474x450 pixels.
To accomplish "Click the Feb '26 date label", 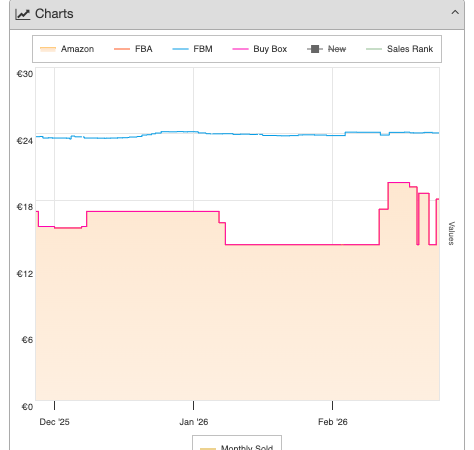I will 333,422.
